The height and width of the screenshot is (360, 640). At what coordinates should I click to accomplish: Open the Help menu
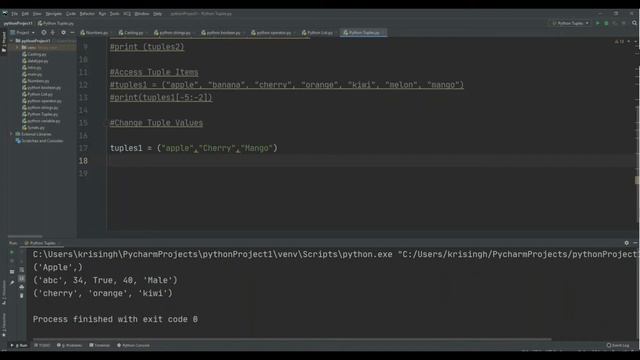158,14
